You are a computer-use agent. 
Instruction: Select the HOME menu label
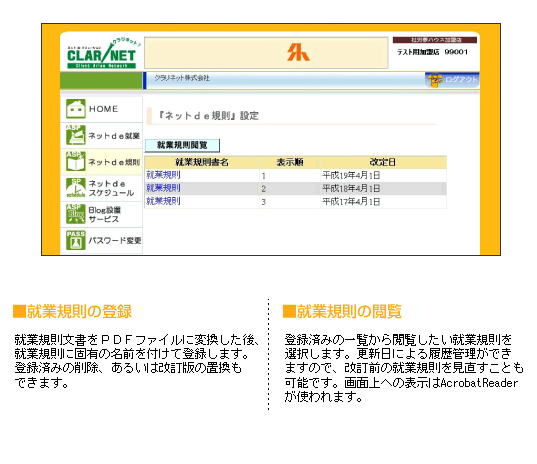click(x=103, y=109)
